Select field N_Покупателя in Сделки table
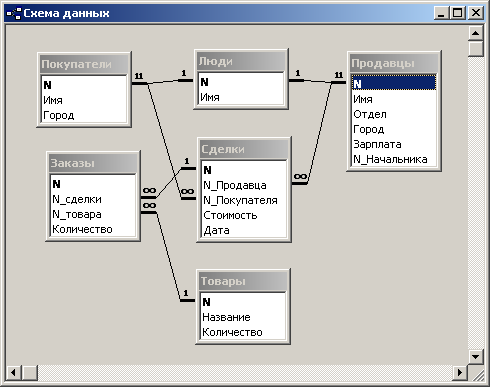The width and height of the screenshot is (491, 387). pos(244,200)
